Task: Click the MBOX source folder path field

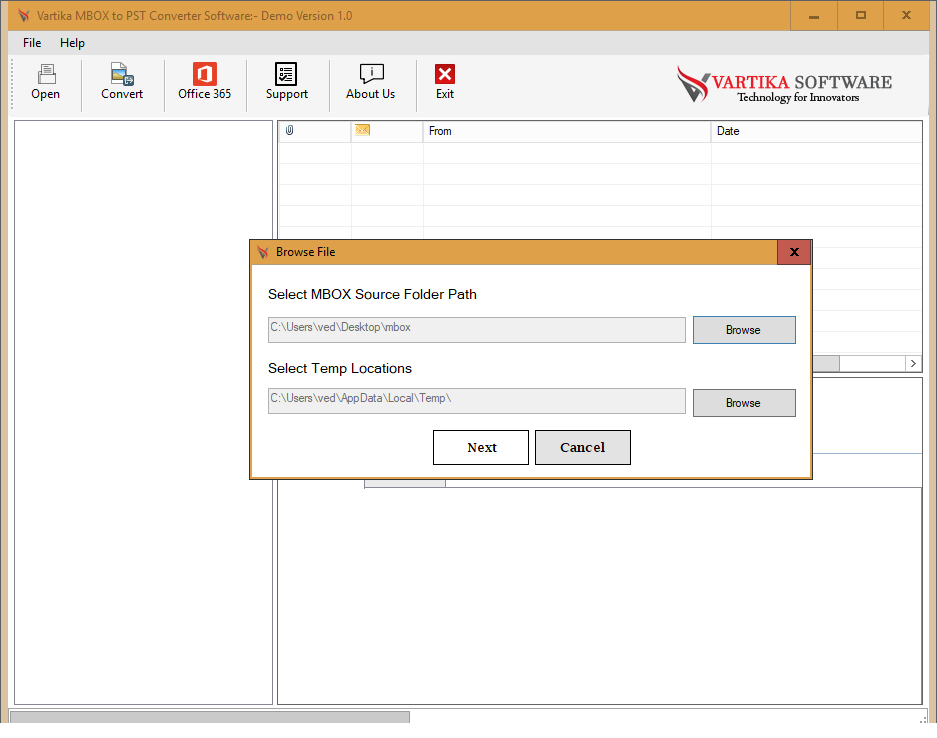Action: click(x=476, y=330)
